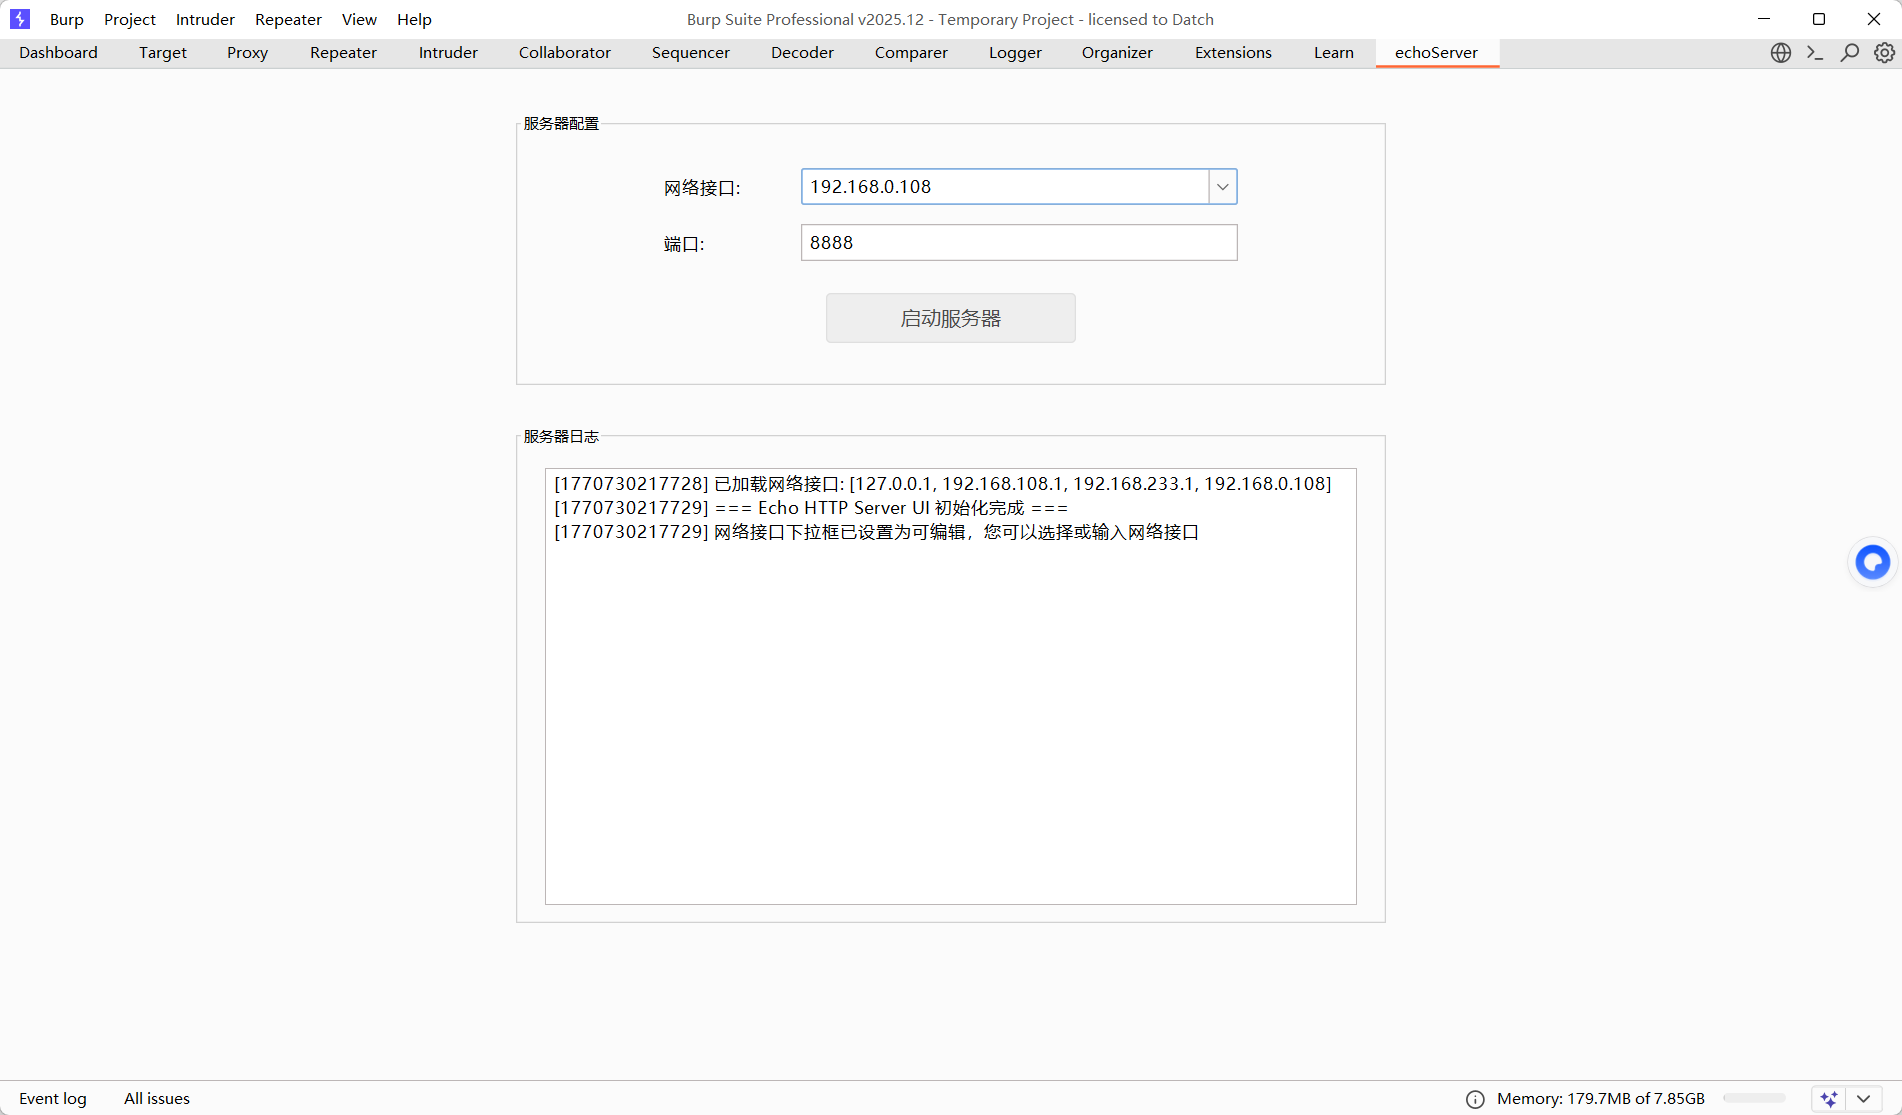
Task: Click the log line 'Echo HTTP Server UI 初始化完成'
Action: (811, 508)
